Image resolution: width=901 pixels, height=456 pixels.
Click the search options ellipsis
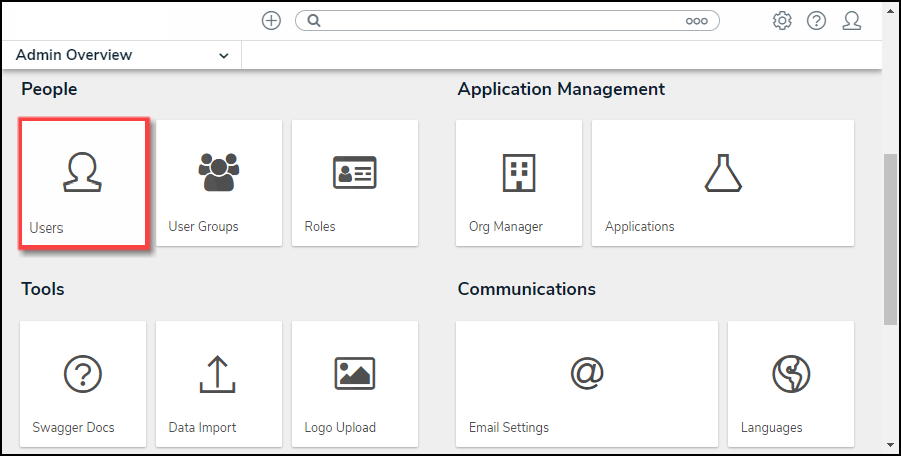696,21
